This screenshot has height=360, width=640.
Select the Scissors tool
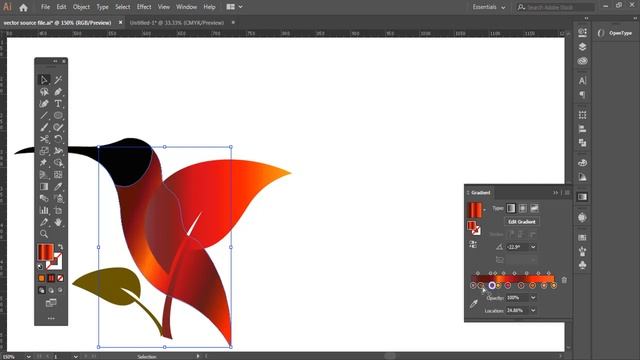[x=44, y=139]
